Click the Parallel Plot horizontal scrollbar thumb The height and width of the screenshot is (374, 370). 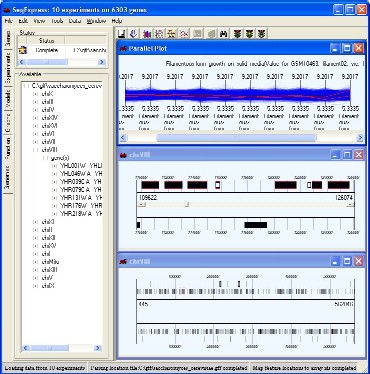point(236,138)
